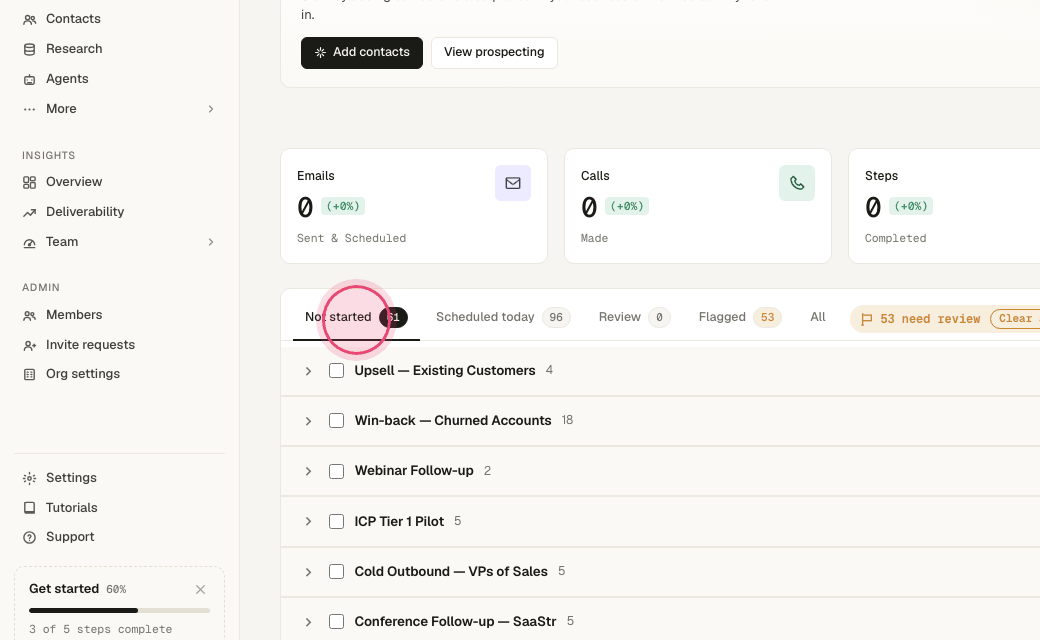Click the Get started progress bar
Screen dimensions: 1040x640
119,610
